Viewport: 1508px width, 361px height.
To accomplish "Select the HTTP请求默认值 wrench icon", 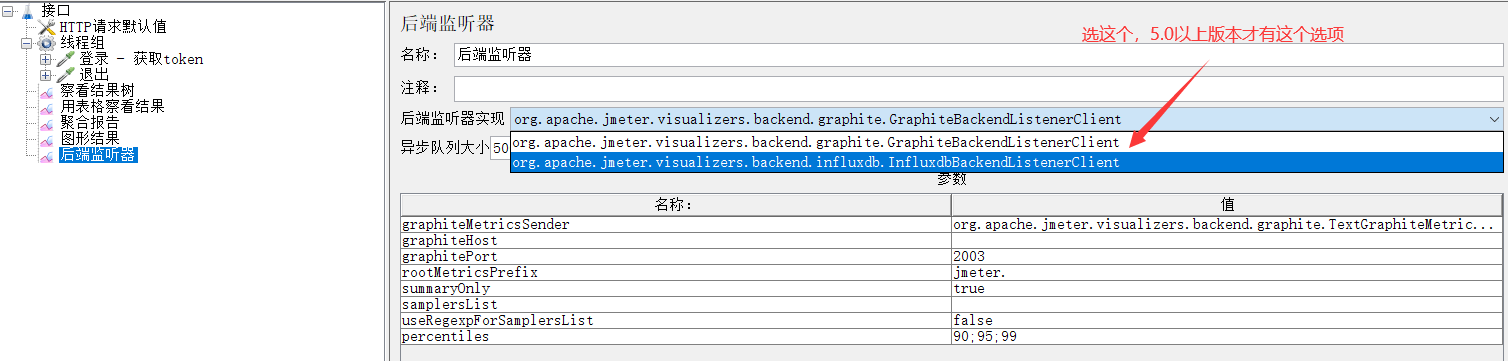I will [x=47, y=27].
